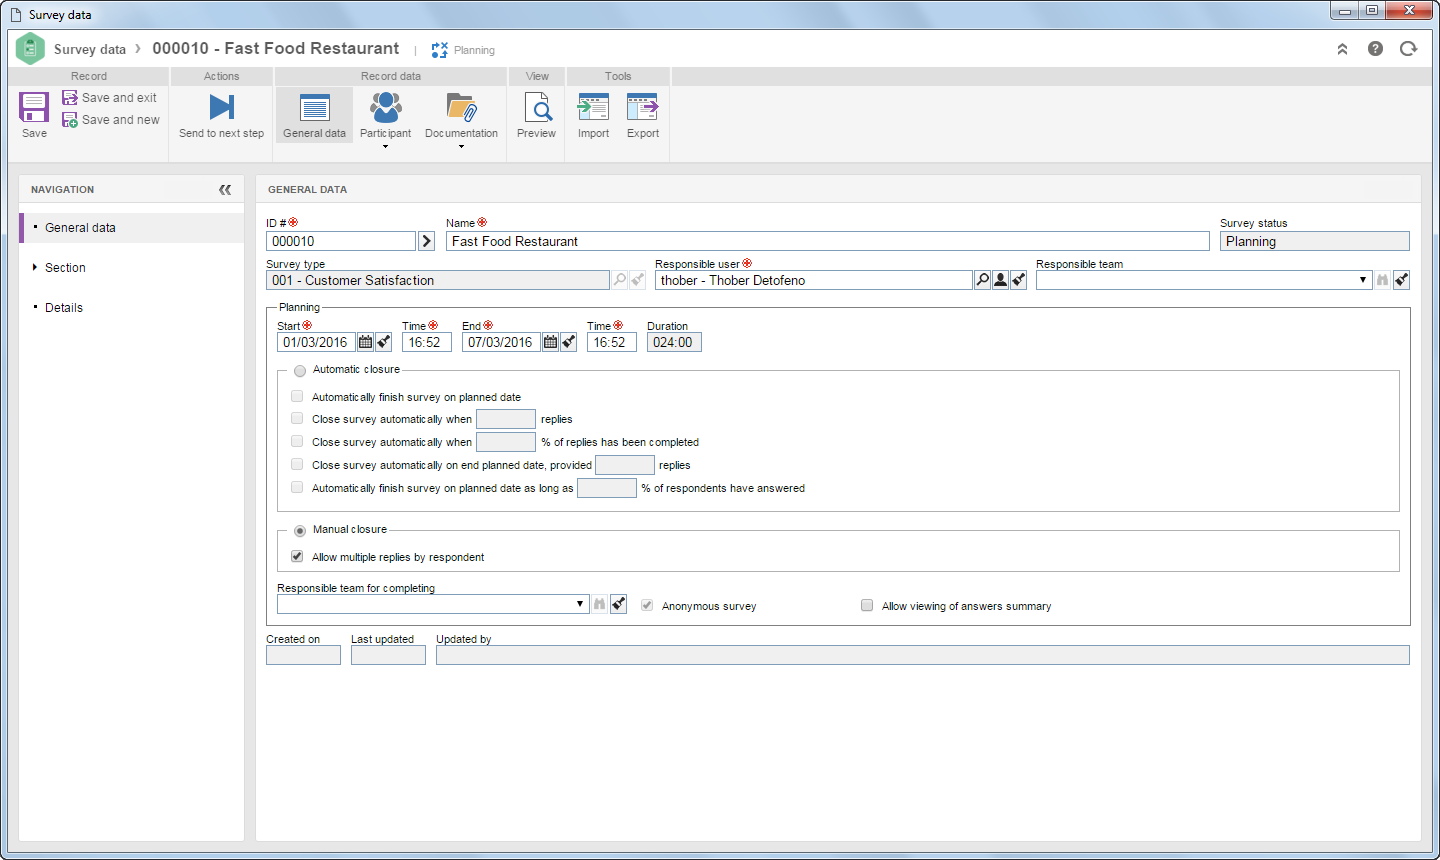Select General data in navigation
Viewport: 1440px width, 860px height.
click(x=132, y=228)
